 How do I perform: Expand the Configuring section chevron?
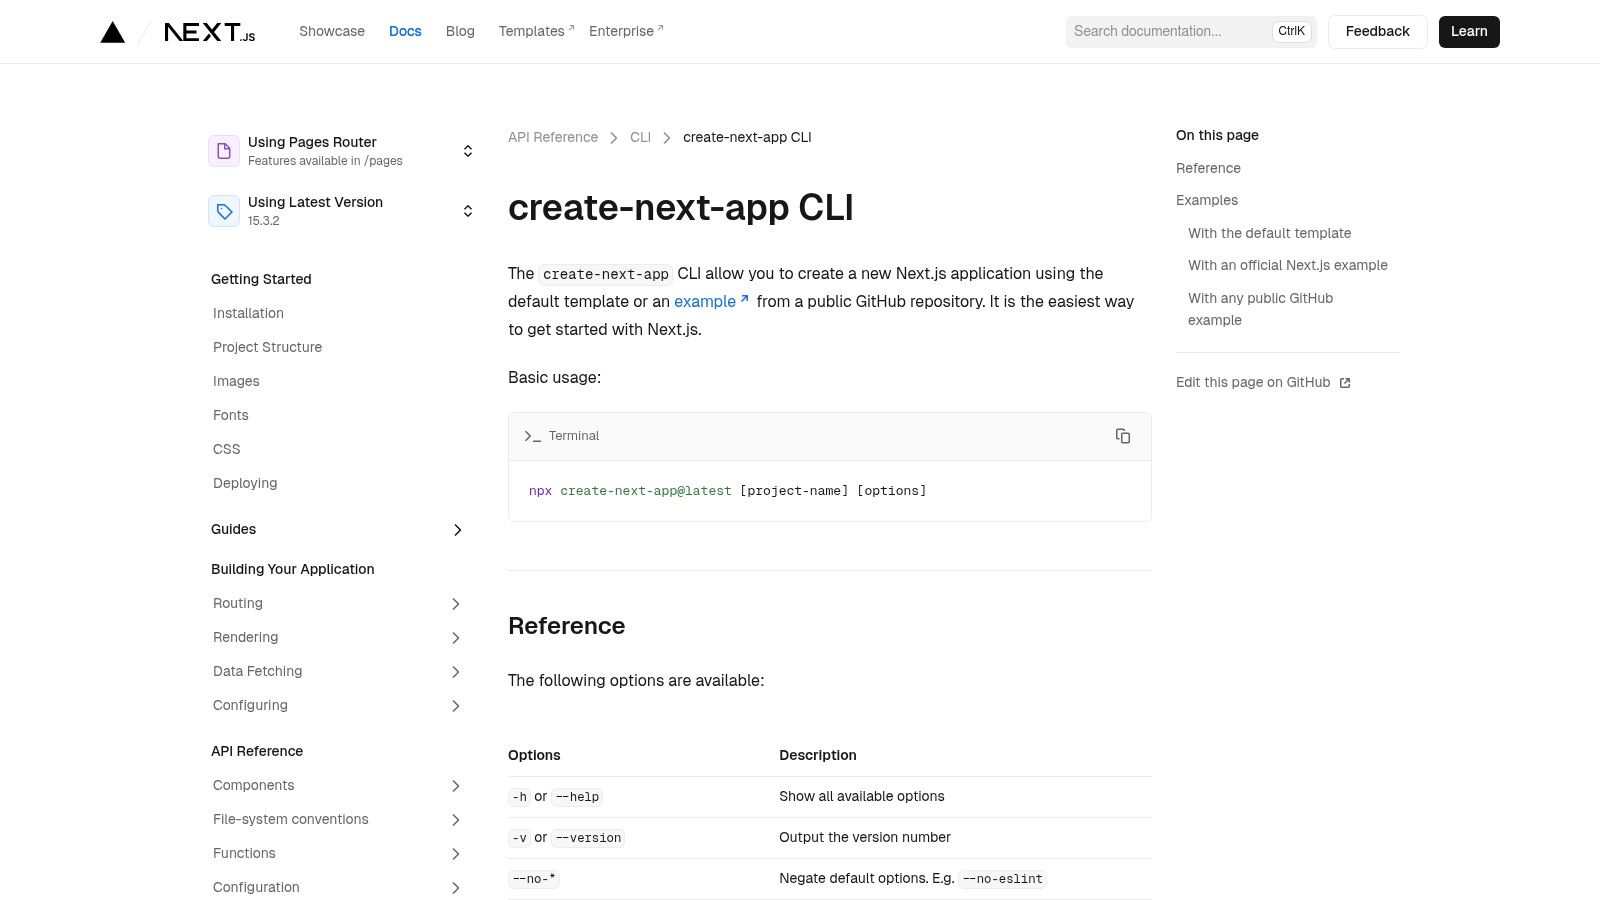click(456, 706)
